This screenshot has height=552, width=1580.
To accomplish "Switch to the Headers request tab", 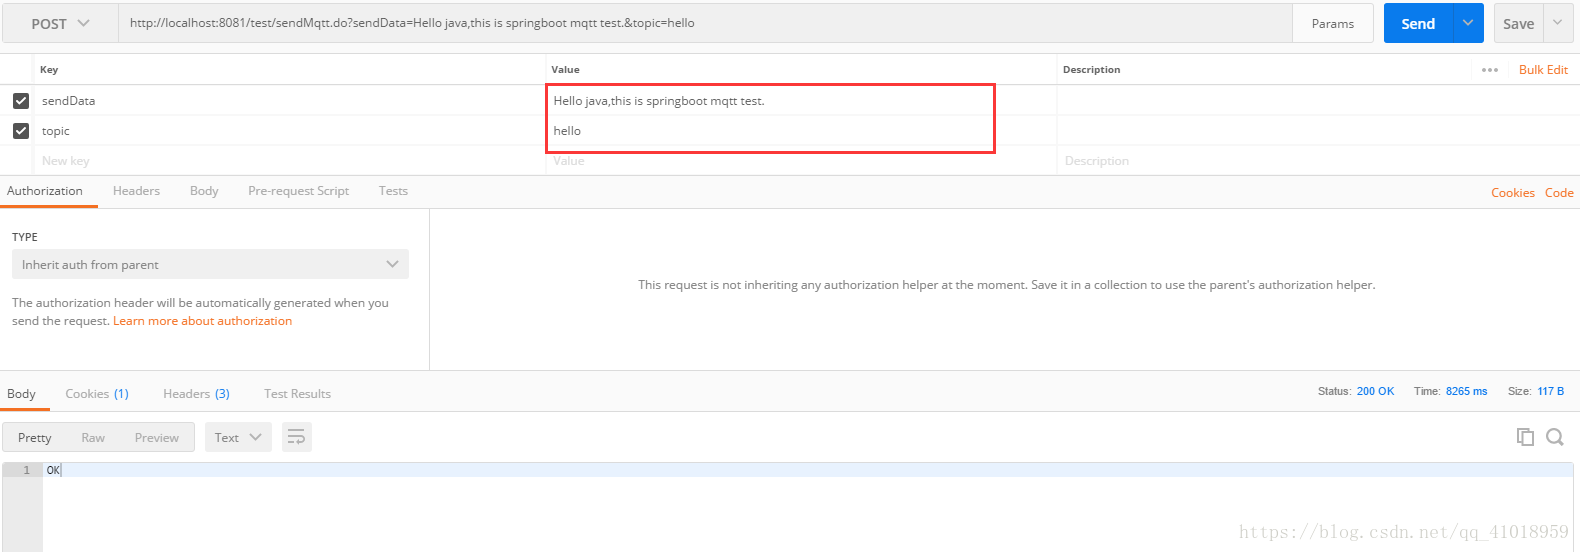I will click(x=136, y=191).
